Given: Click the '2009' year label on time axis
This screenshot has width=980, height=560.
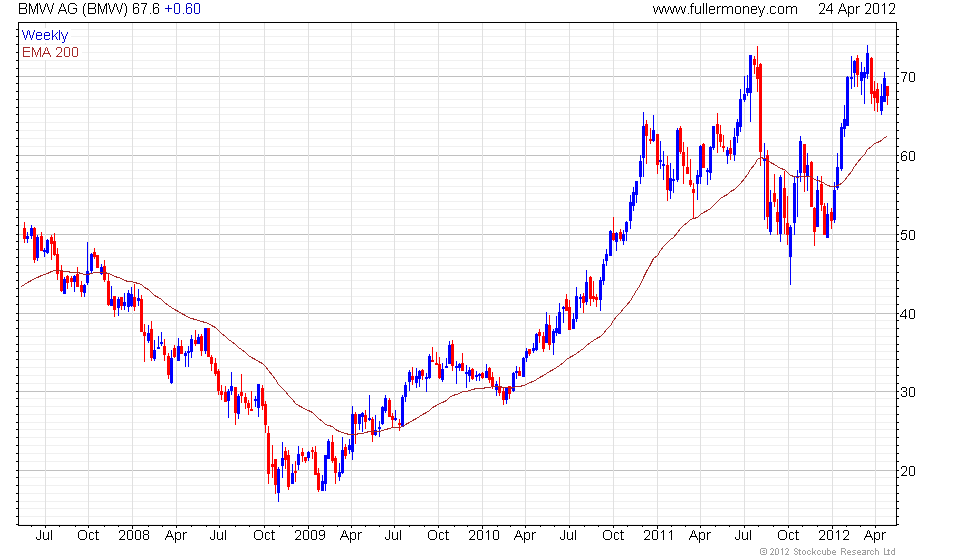Looking at the screenshot, I should pyautogui.click(x=310, y=536).
